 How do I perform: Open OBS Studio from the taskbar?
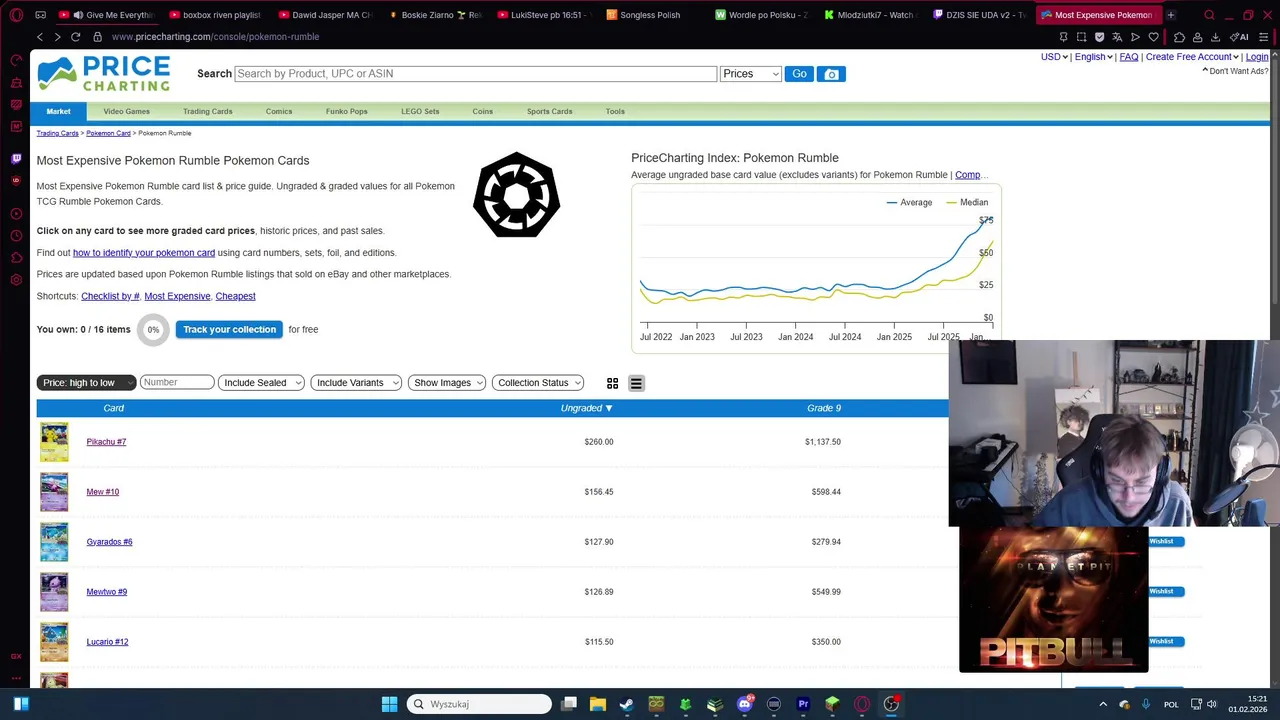coord(891,704)
